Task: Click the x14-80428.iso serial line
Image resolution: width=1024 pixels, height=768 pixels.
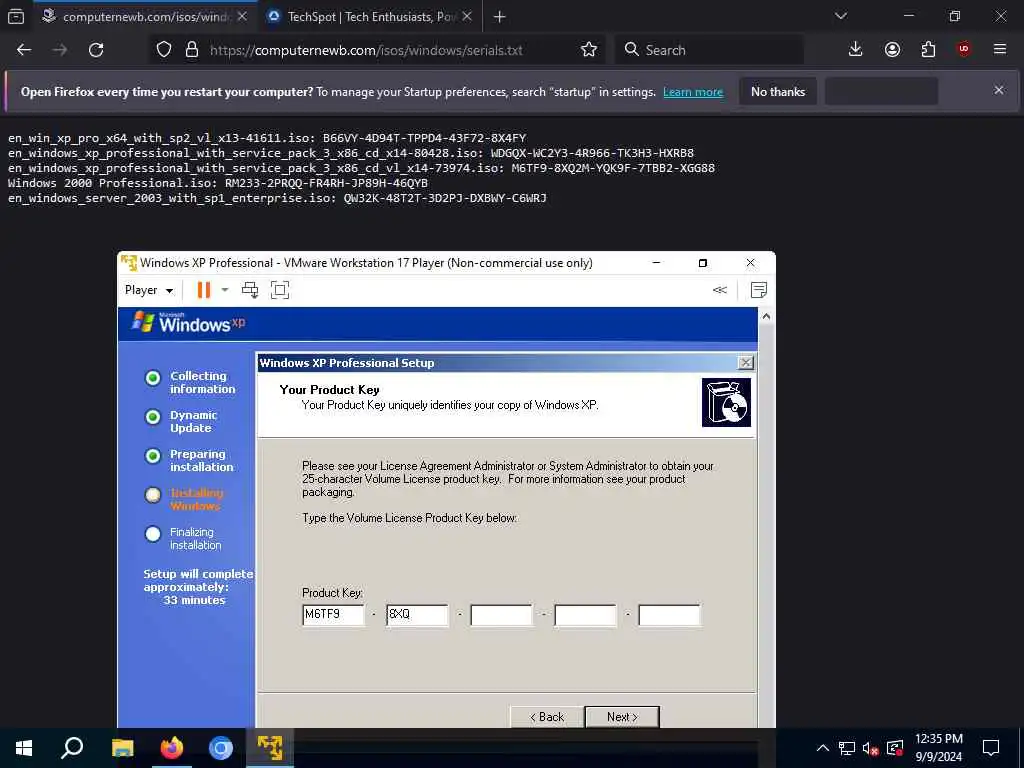Action: pyautogui.click(x=351, y=153)
